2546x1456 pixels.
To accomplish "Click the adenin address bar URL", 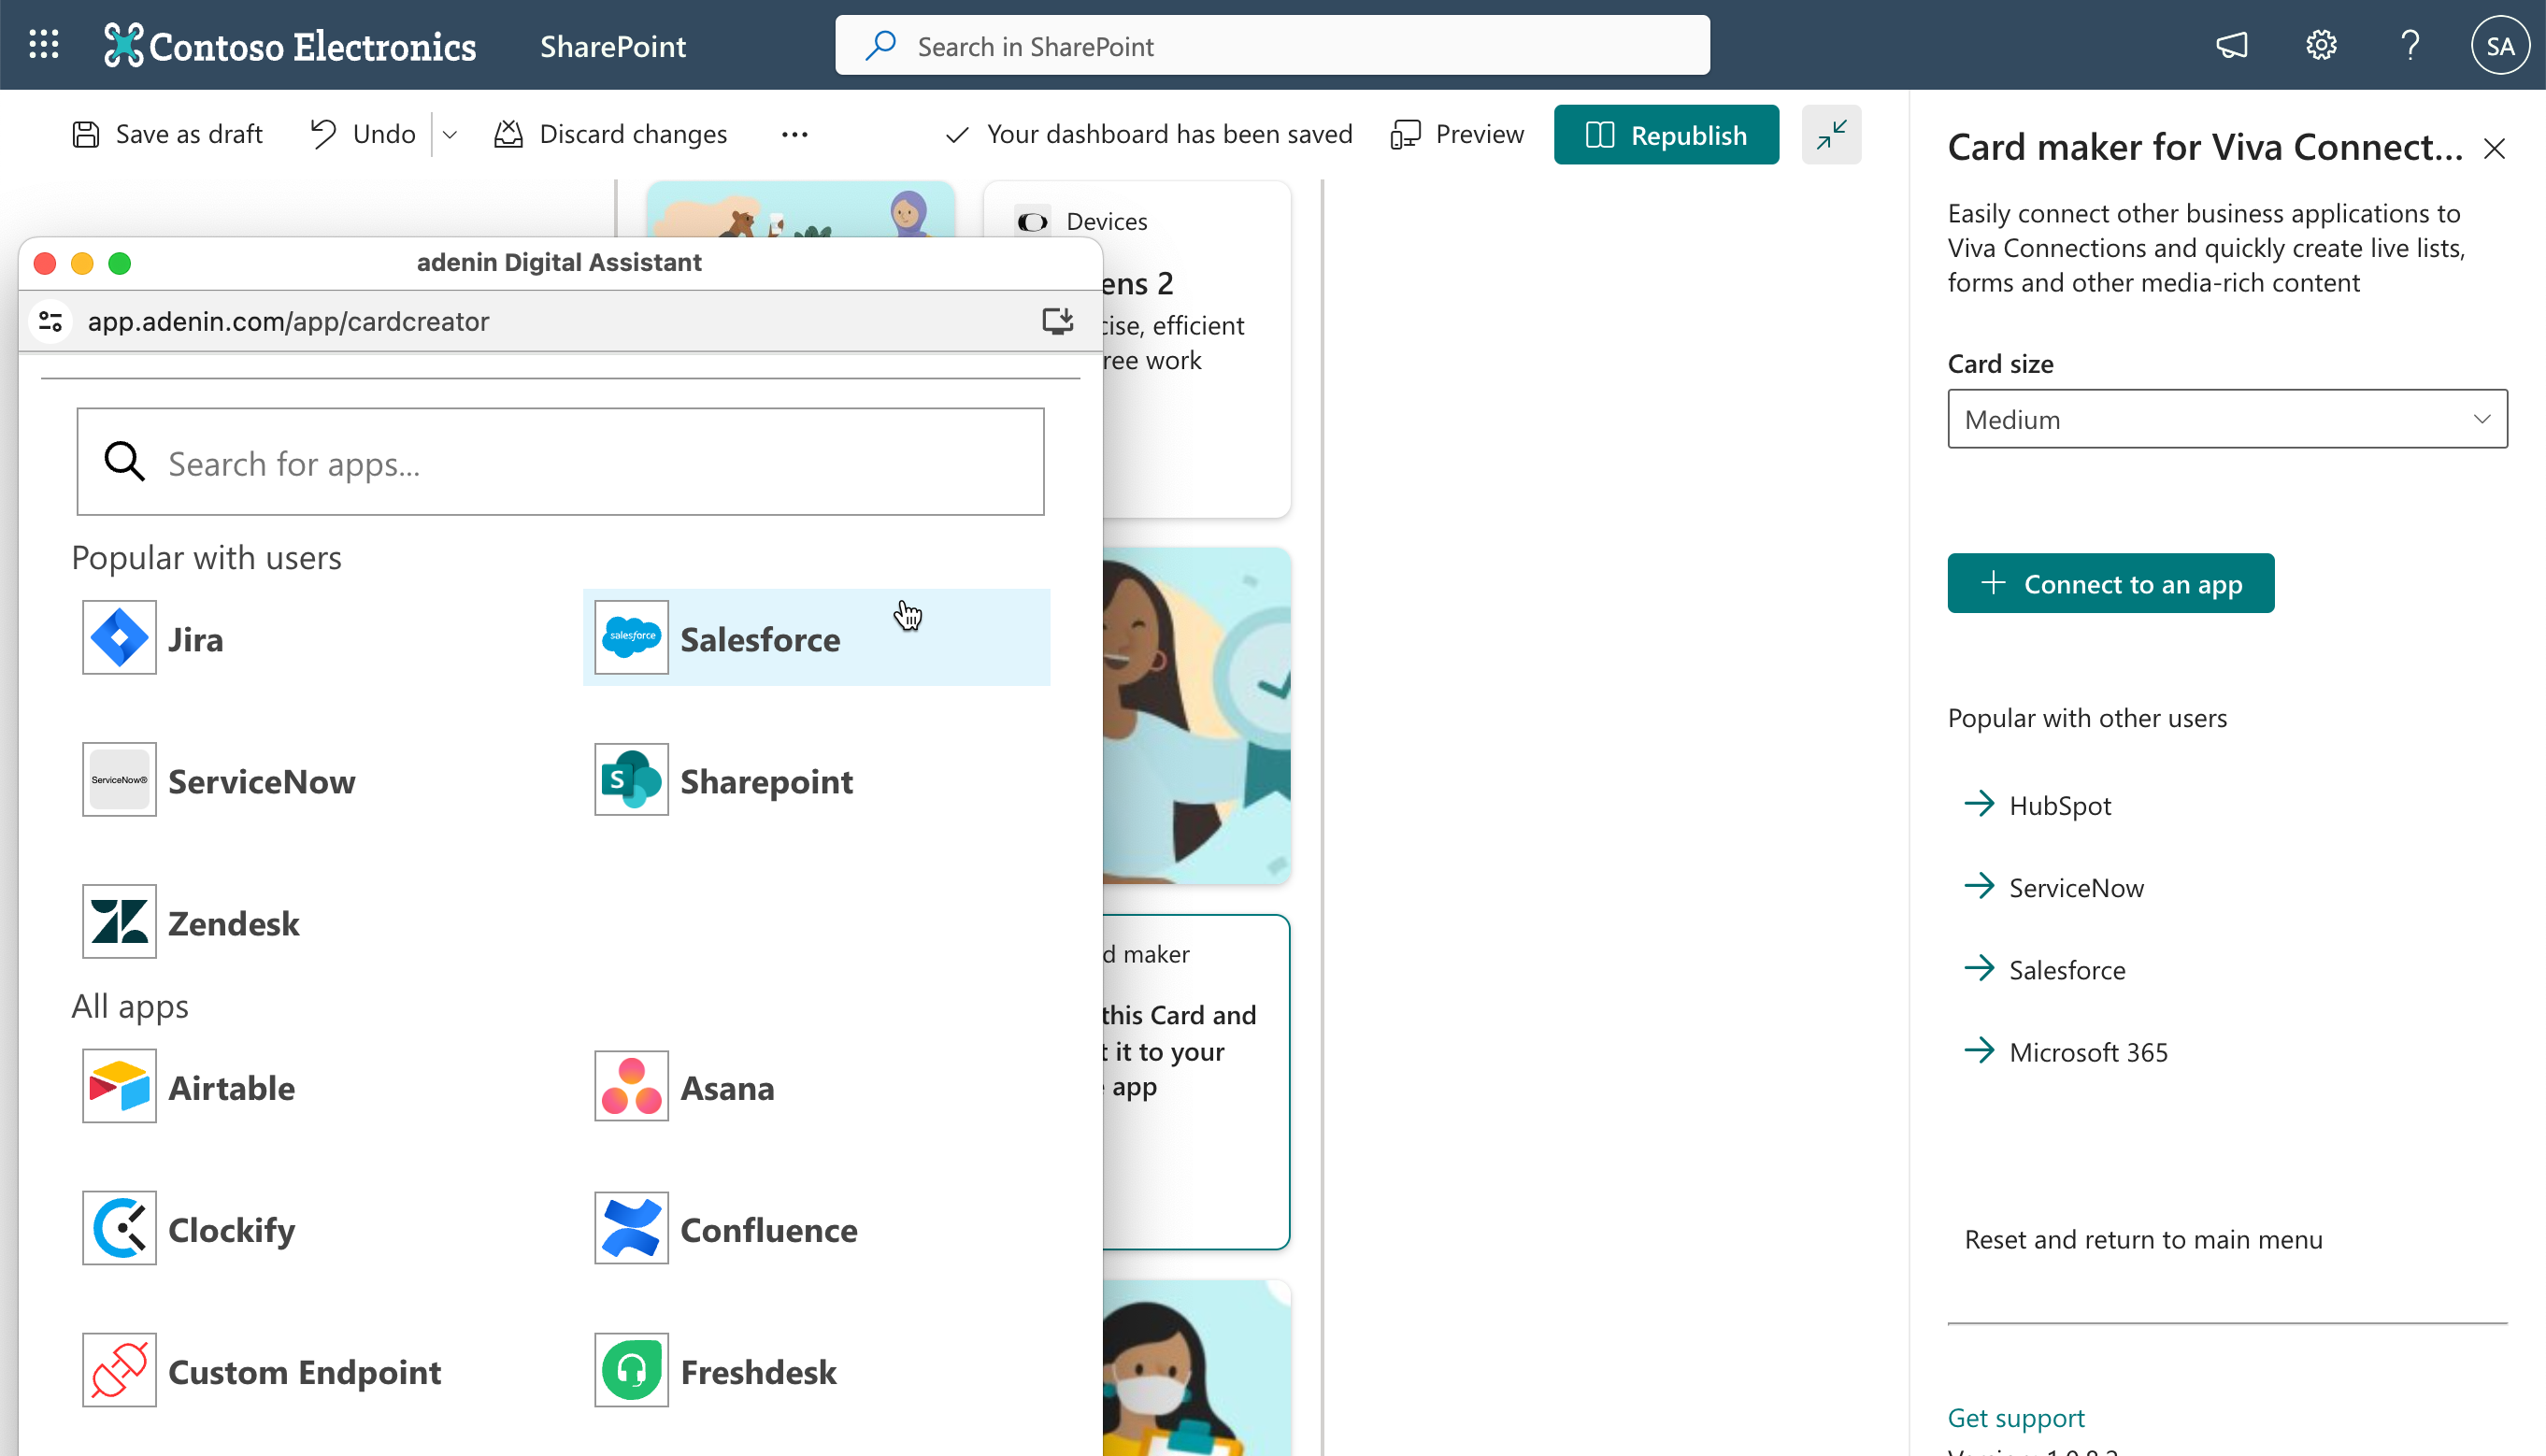I will (x=288, y=321).
